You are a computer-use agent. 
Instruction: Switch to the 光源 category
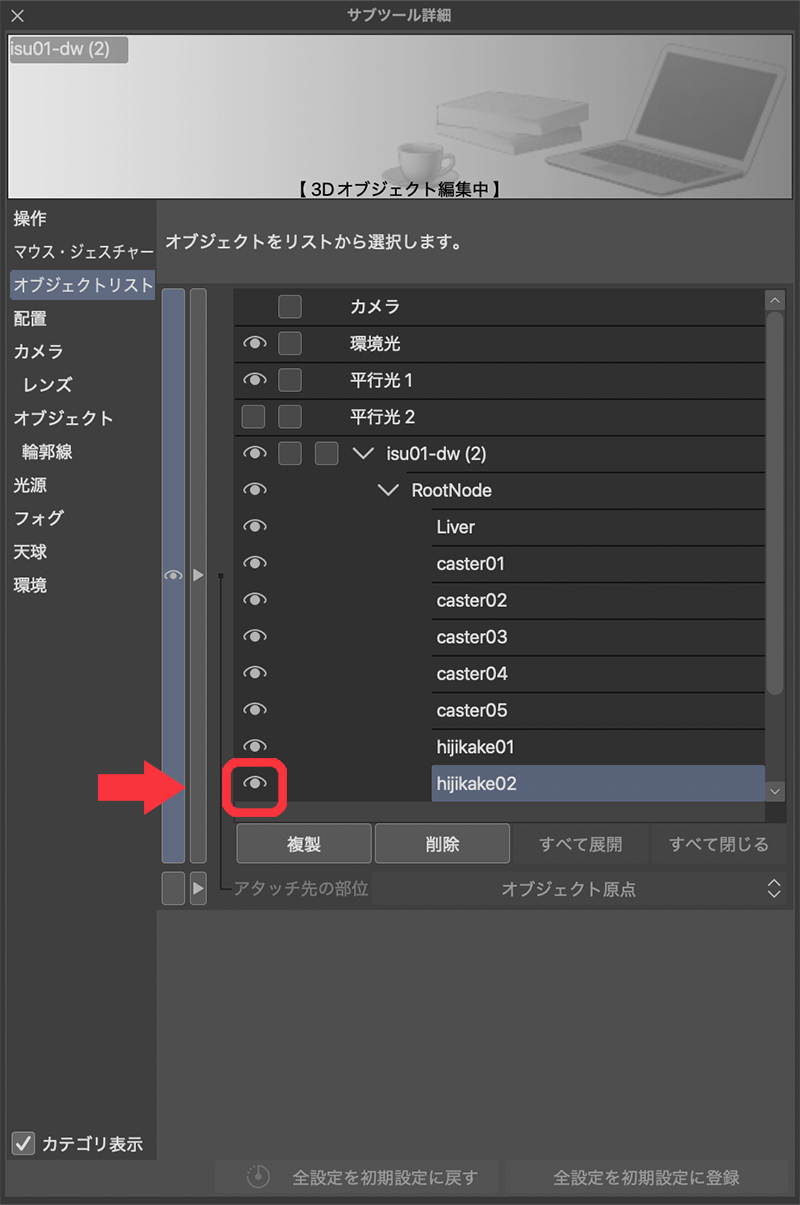[31, 485]
